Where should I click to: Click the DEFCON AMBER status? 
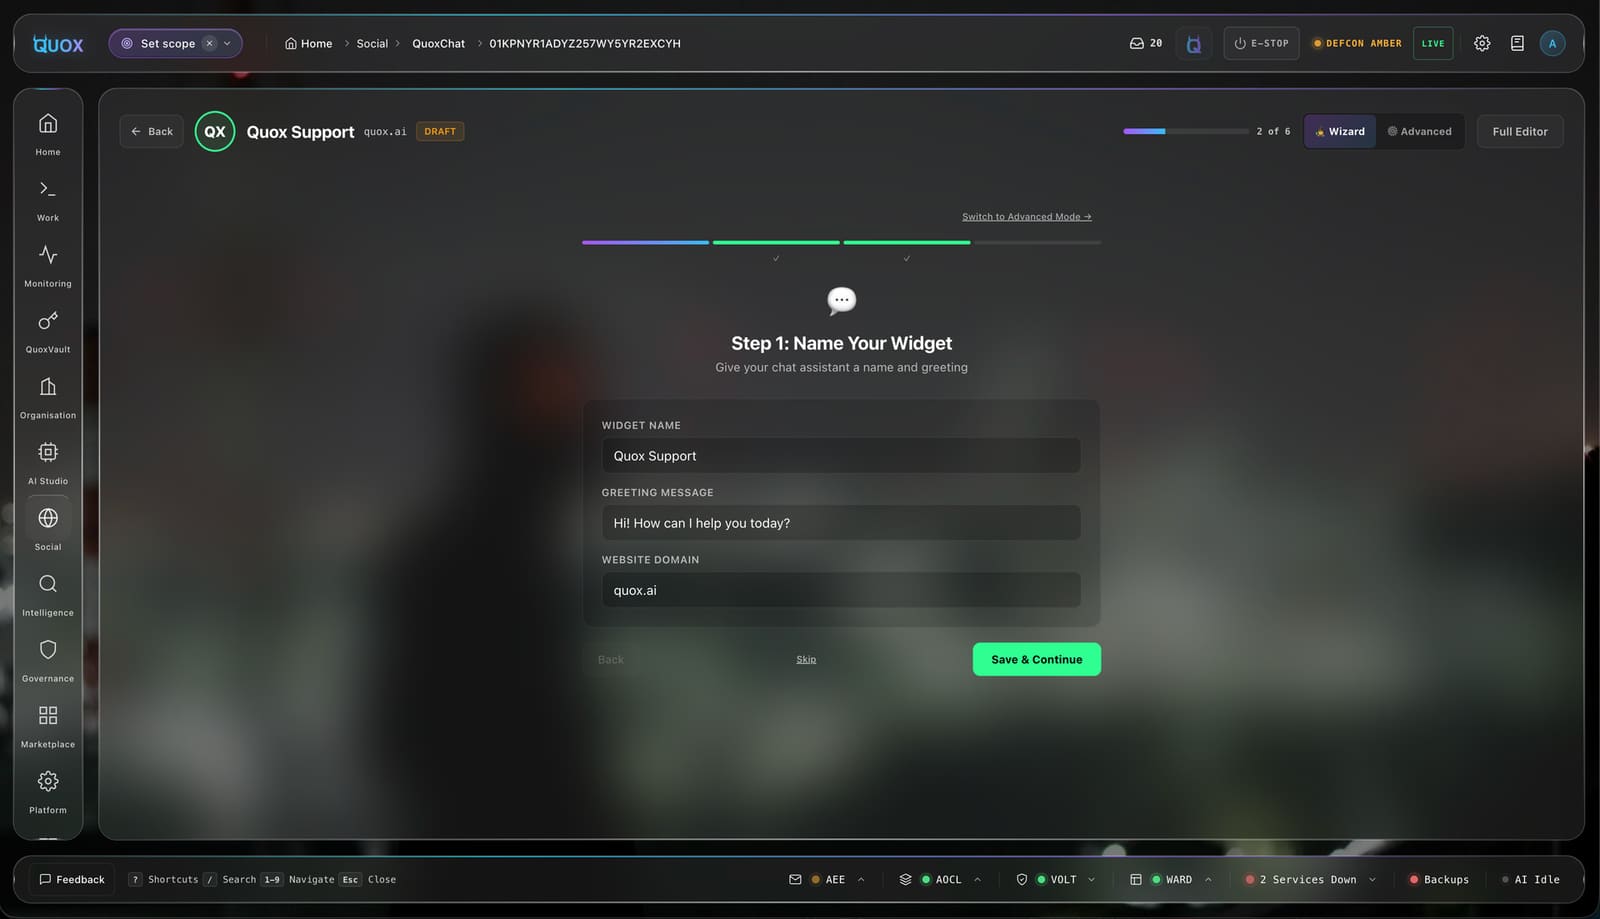tap(1357, 43)
